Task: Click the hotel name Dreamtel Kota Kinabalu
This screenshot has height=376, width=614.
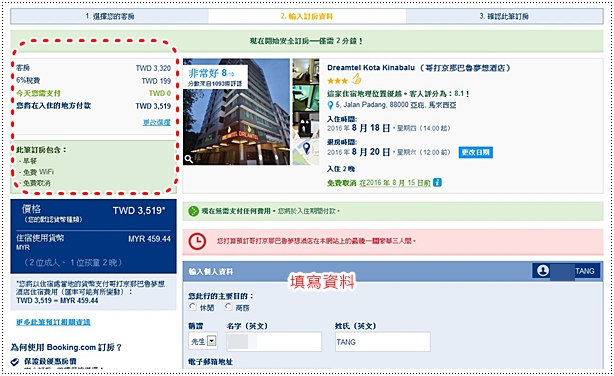Action: click(371, 68)
